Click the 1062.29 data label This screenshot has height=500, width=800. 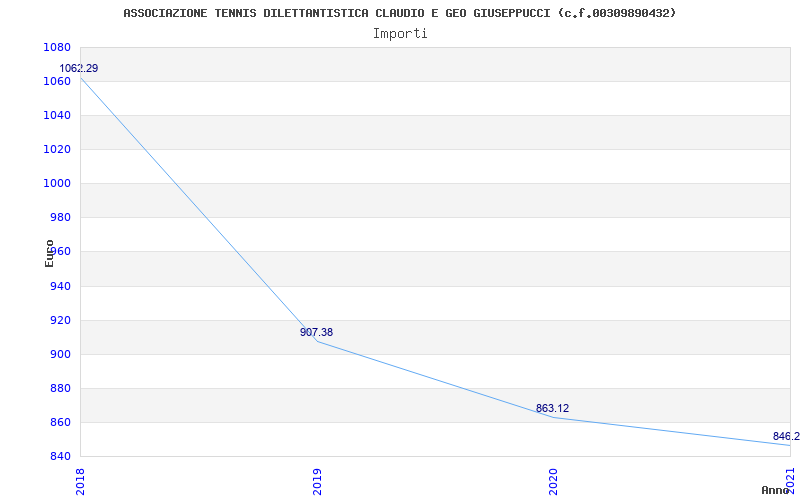point(79,68)
